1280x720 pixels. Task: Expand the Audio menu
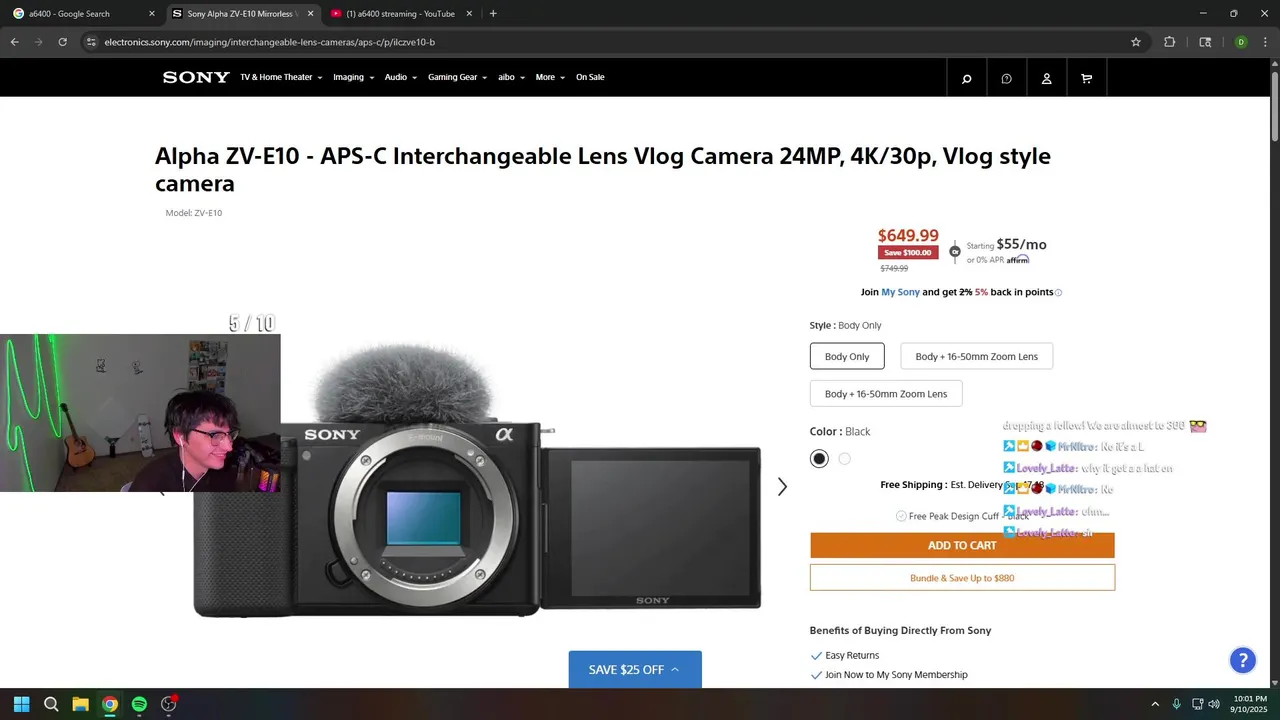(x=401, y=77)
